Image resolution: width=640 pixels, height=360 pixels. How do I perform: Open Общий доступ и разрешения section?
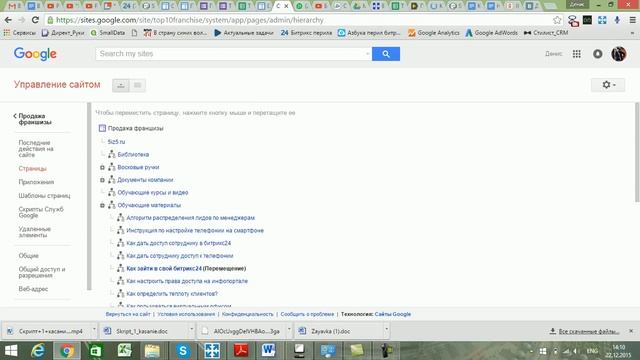coord(42,272)
